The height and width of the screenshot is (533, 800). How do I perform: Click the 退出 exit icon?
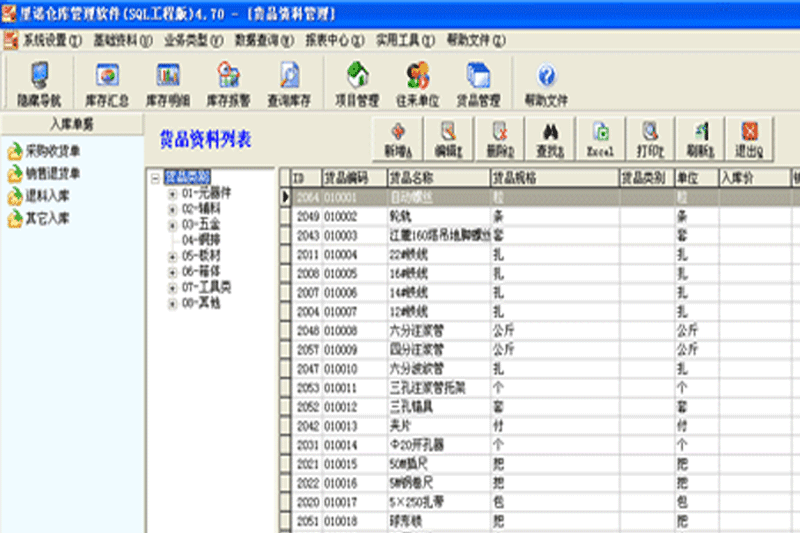[749, 132]
